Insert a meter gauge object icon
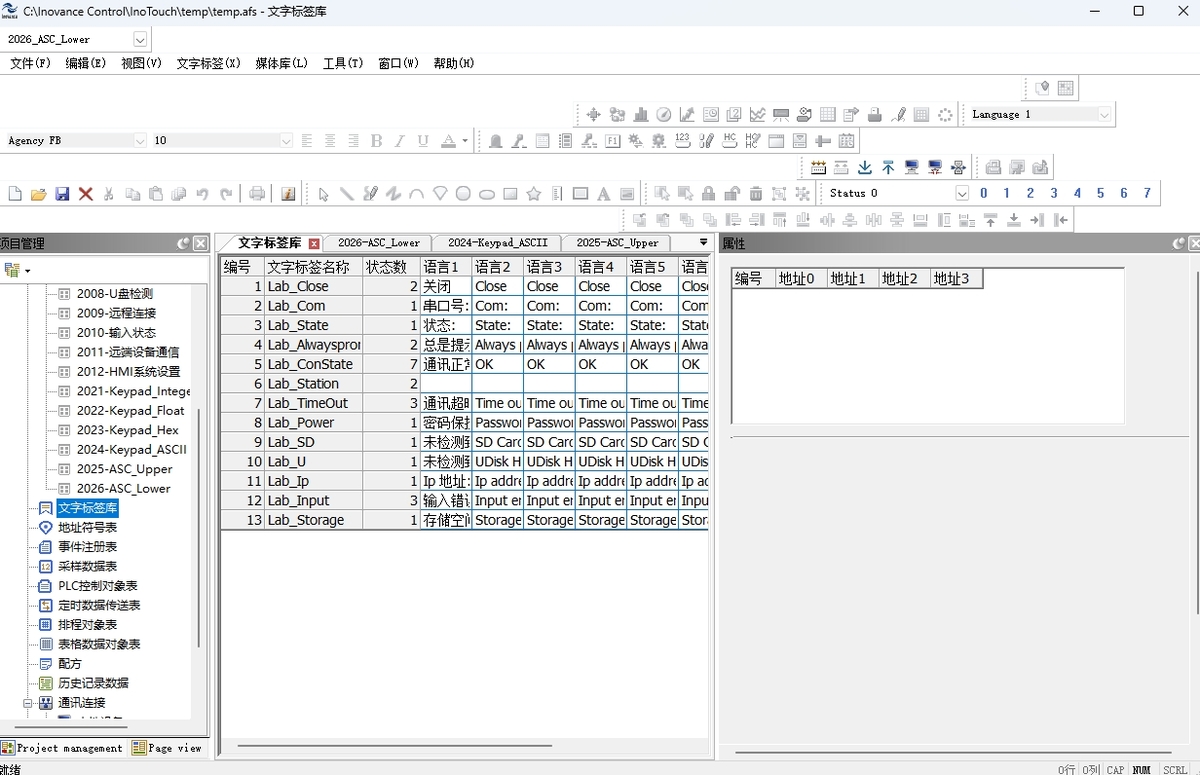This screenshot has height=775, width=1200. (x=663, y=115)
